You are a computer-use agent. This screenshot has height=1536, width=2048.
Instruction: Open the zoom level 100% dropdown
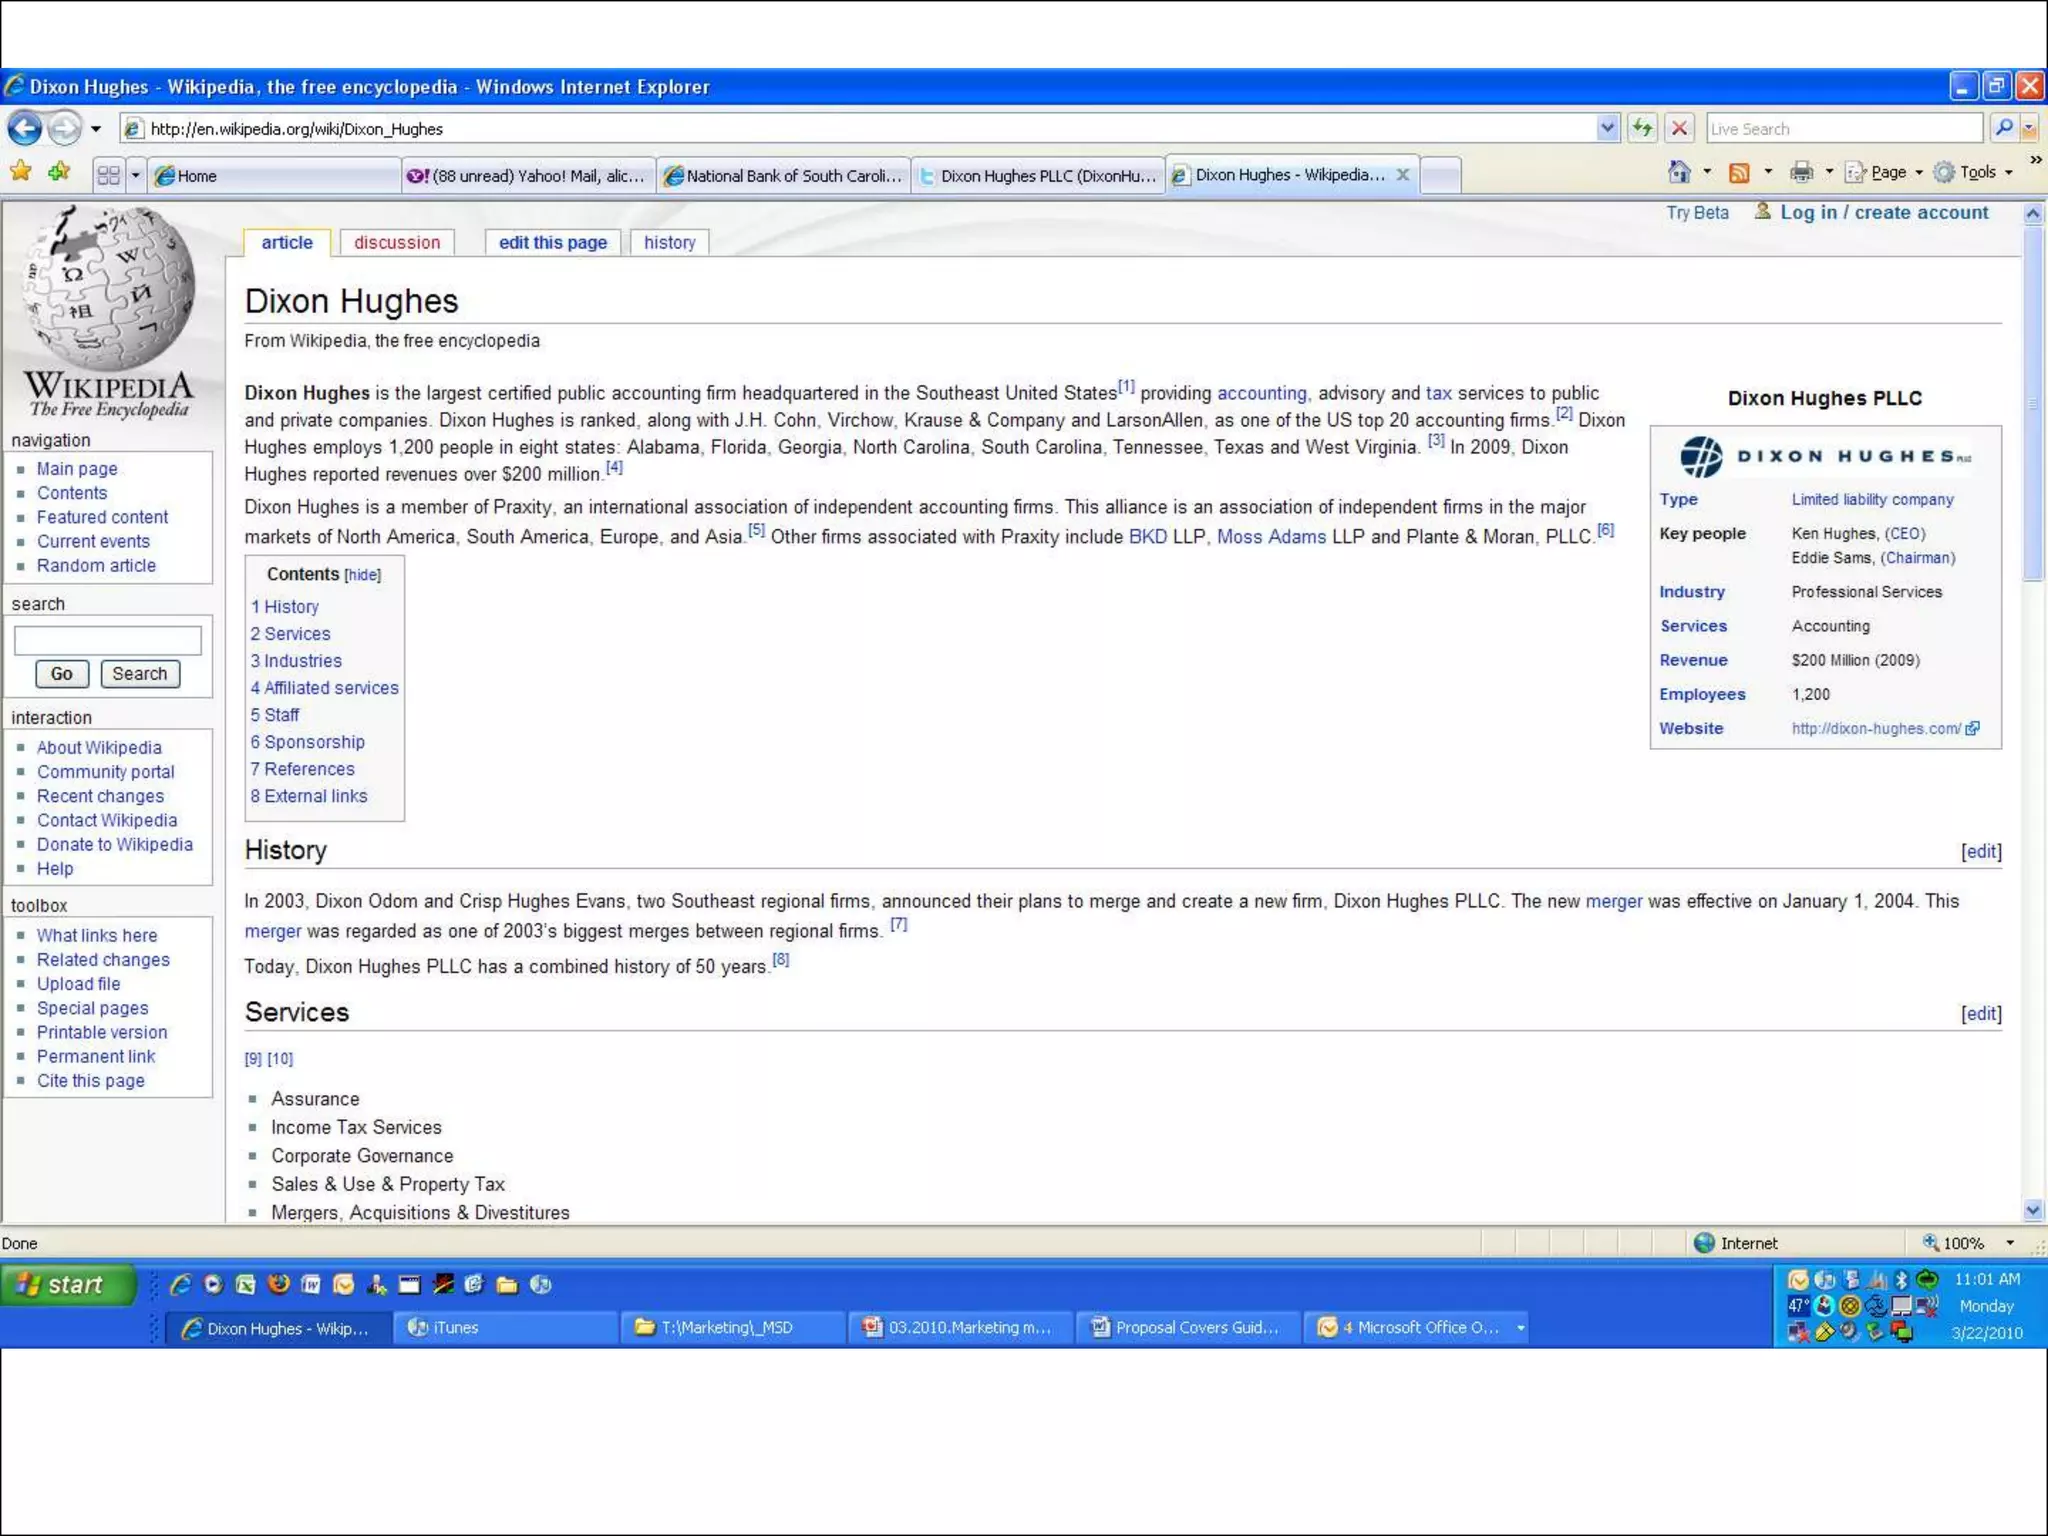[x=2010, y=1243]
